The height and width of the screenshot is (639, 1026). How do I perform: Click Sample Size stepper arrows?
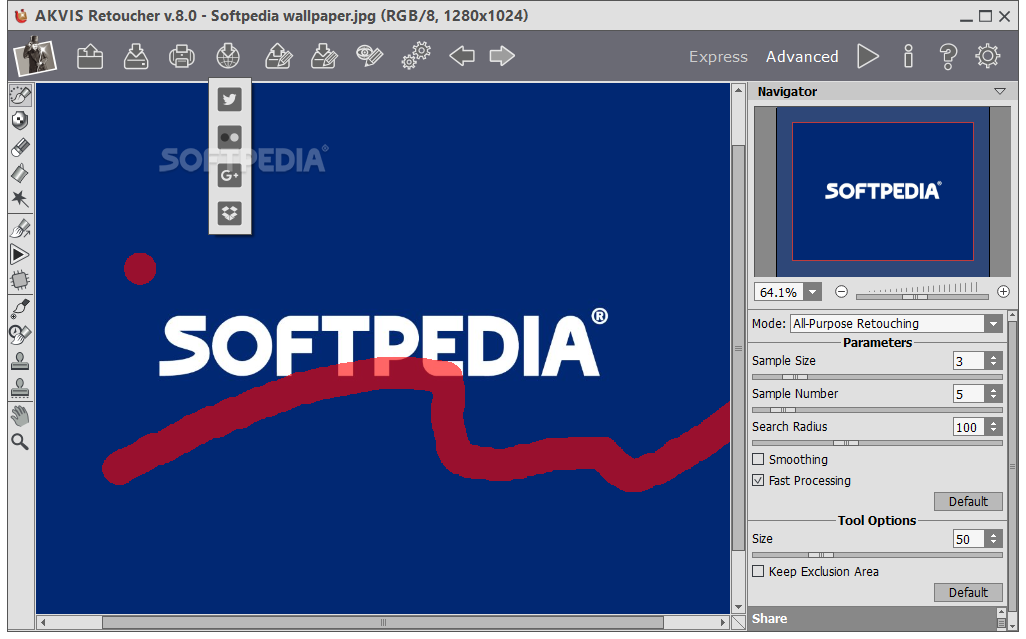click(993, 361)
